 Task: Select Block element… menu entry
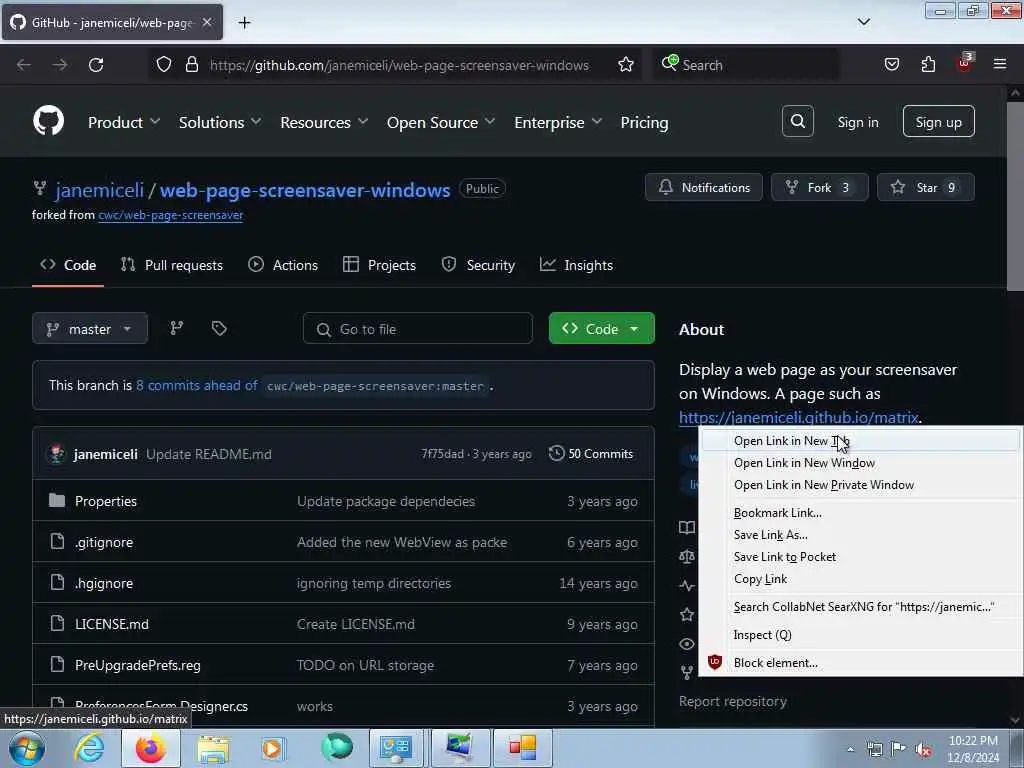click(x=859, y=663)
